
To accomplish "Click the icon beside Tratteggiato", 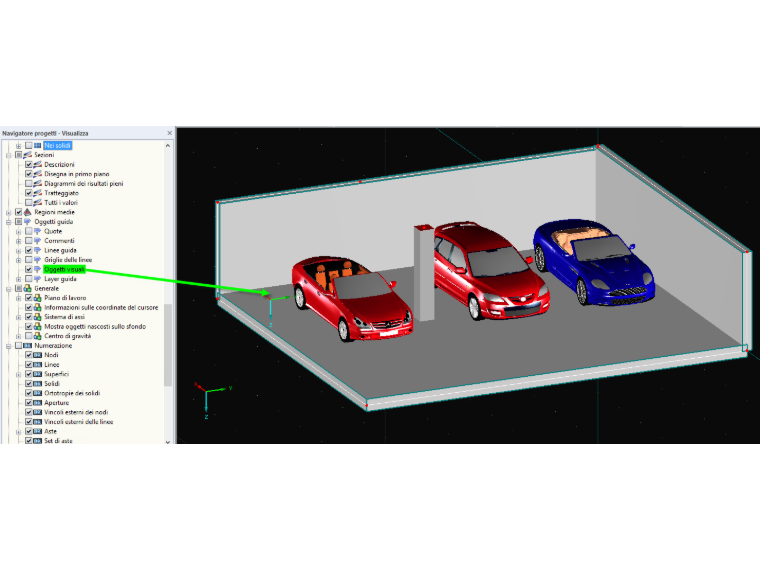I will tap(37, 193).
